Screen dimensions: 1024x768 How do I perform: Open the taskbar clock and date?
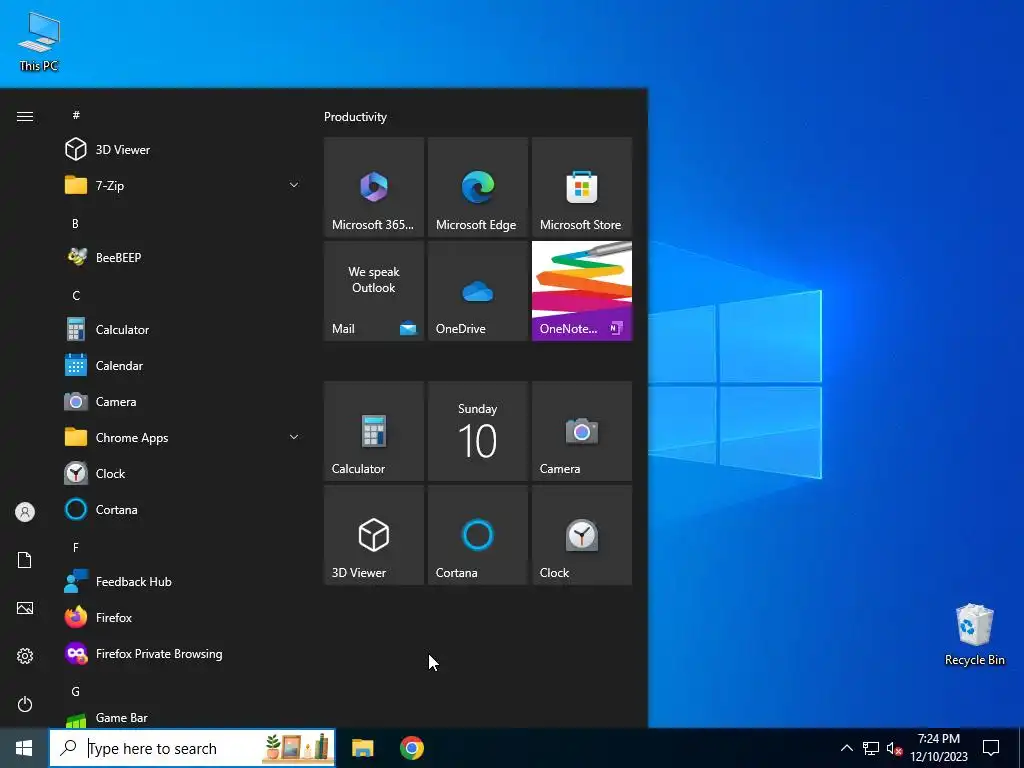(939, 748)
